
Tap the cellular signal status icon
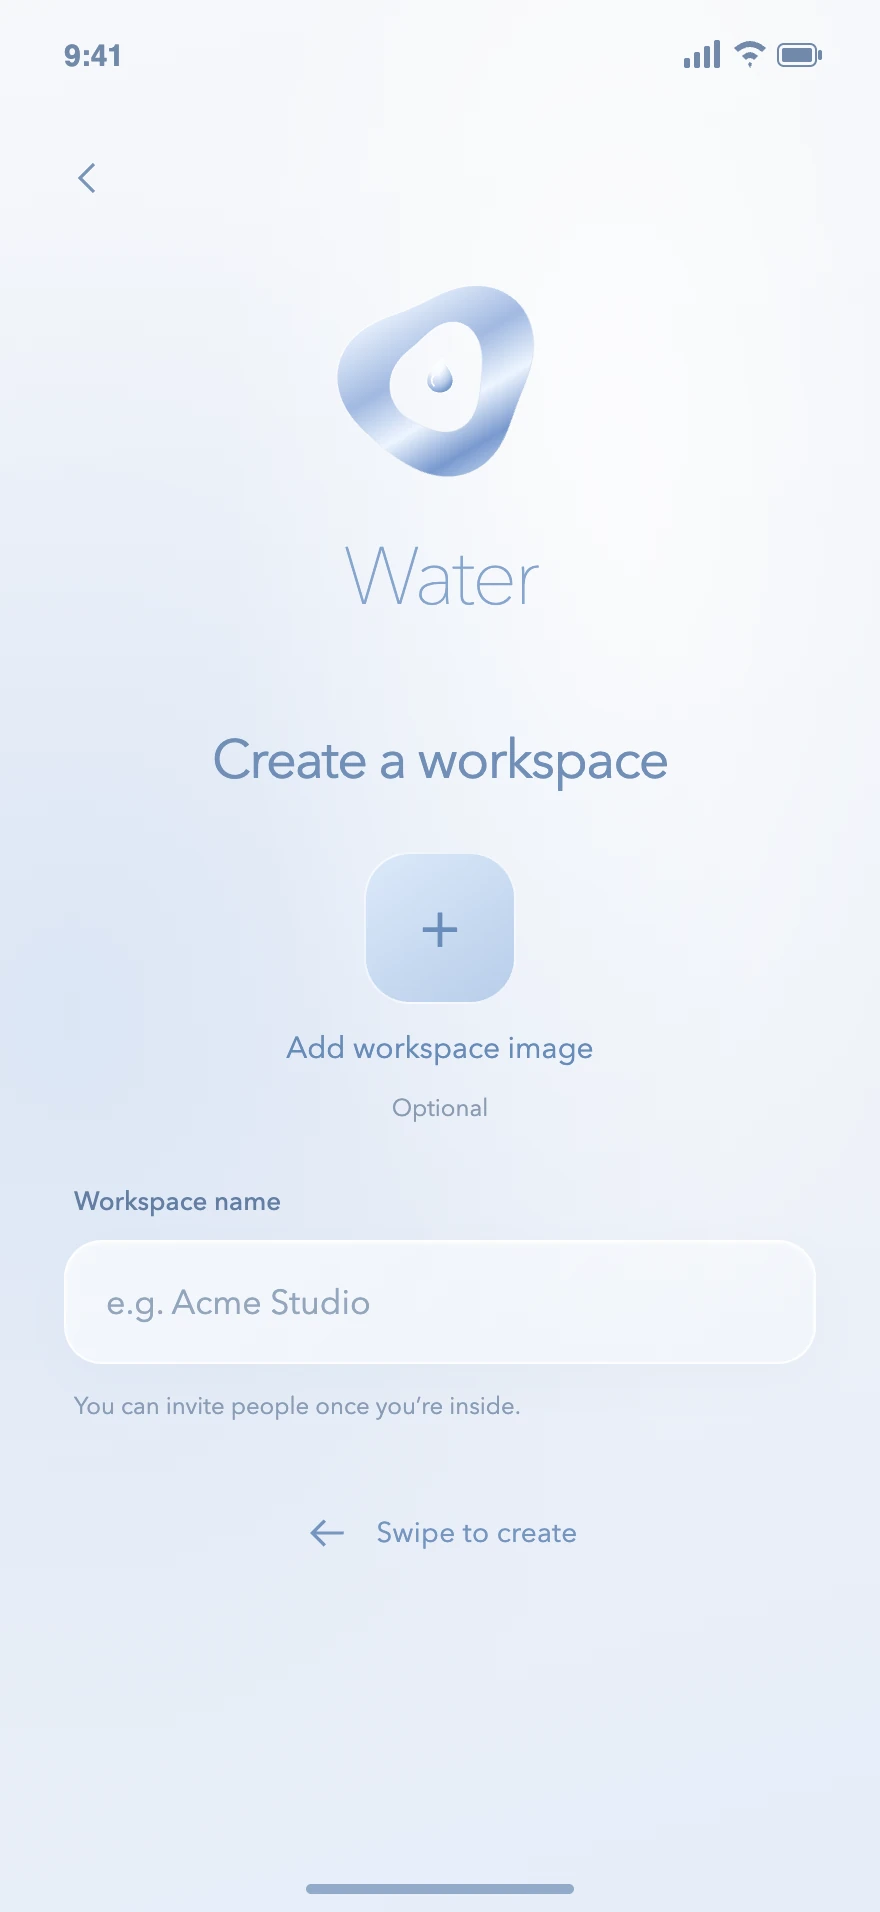702,55
